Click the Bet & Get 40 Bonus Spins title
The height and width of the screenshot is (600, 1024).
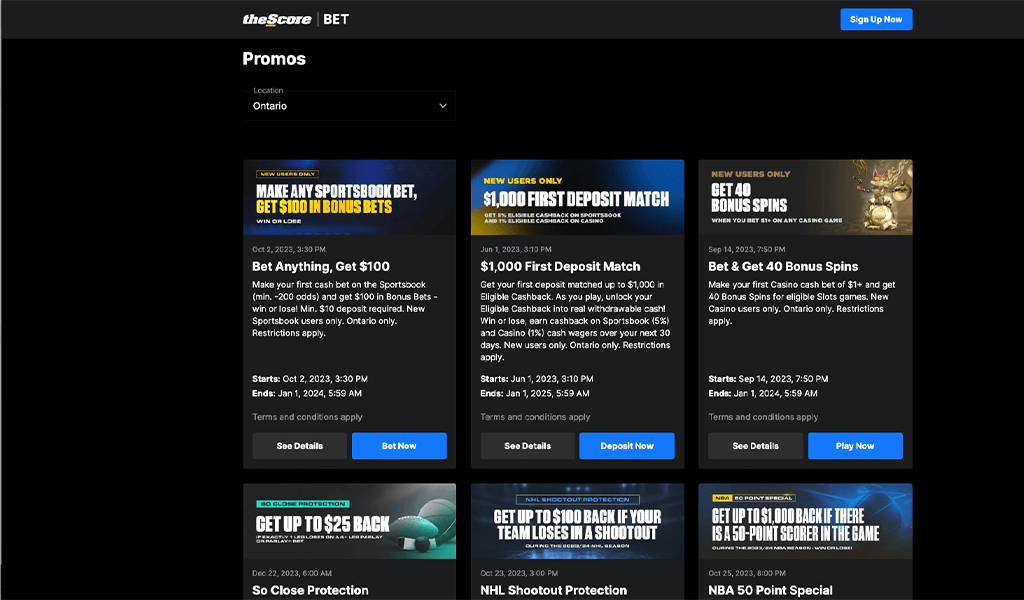pos(783,266)
